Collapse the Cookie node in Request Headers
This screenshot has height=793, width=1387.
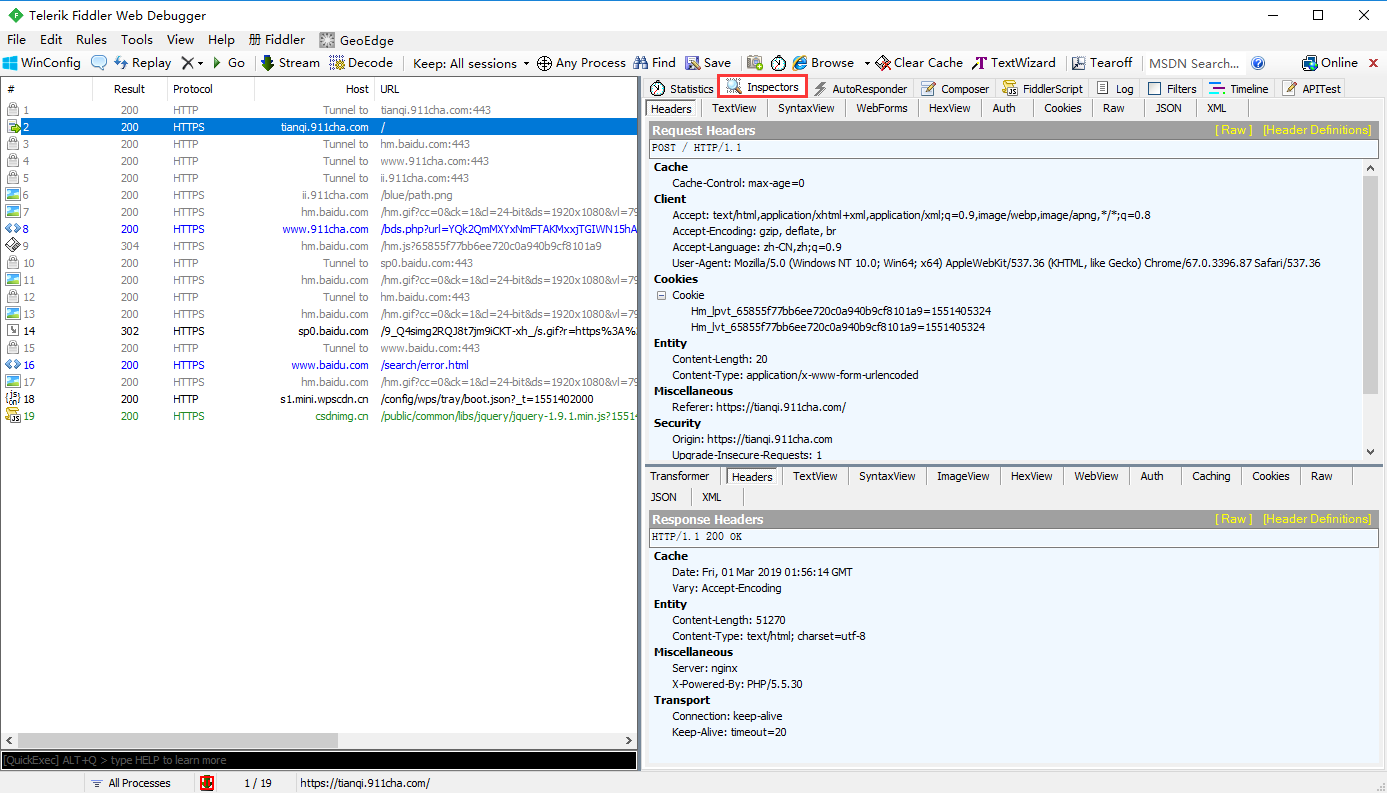pyautogui.click(x=661, y=295)
